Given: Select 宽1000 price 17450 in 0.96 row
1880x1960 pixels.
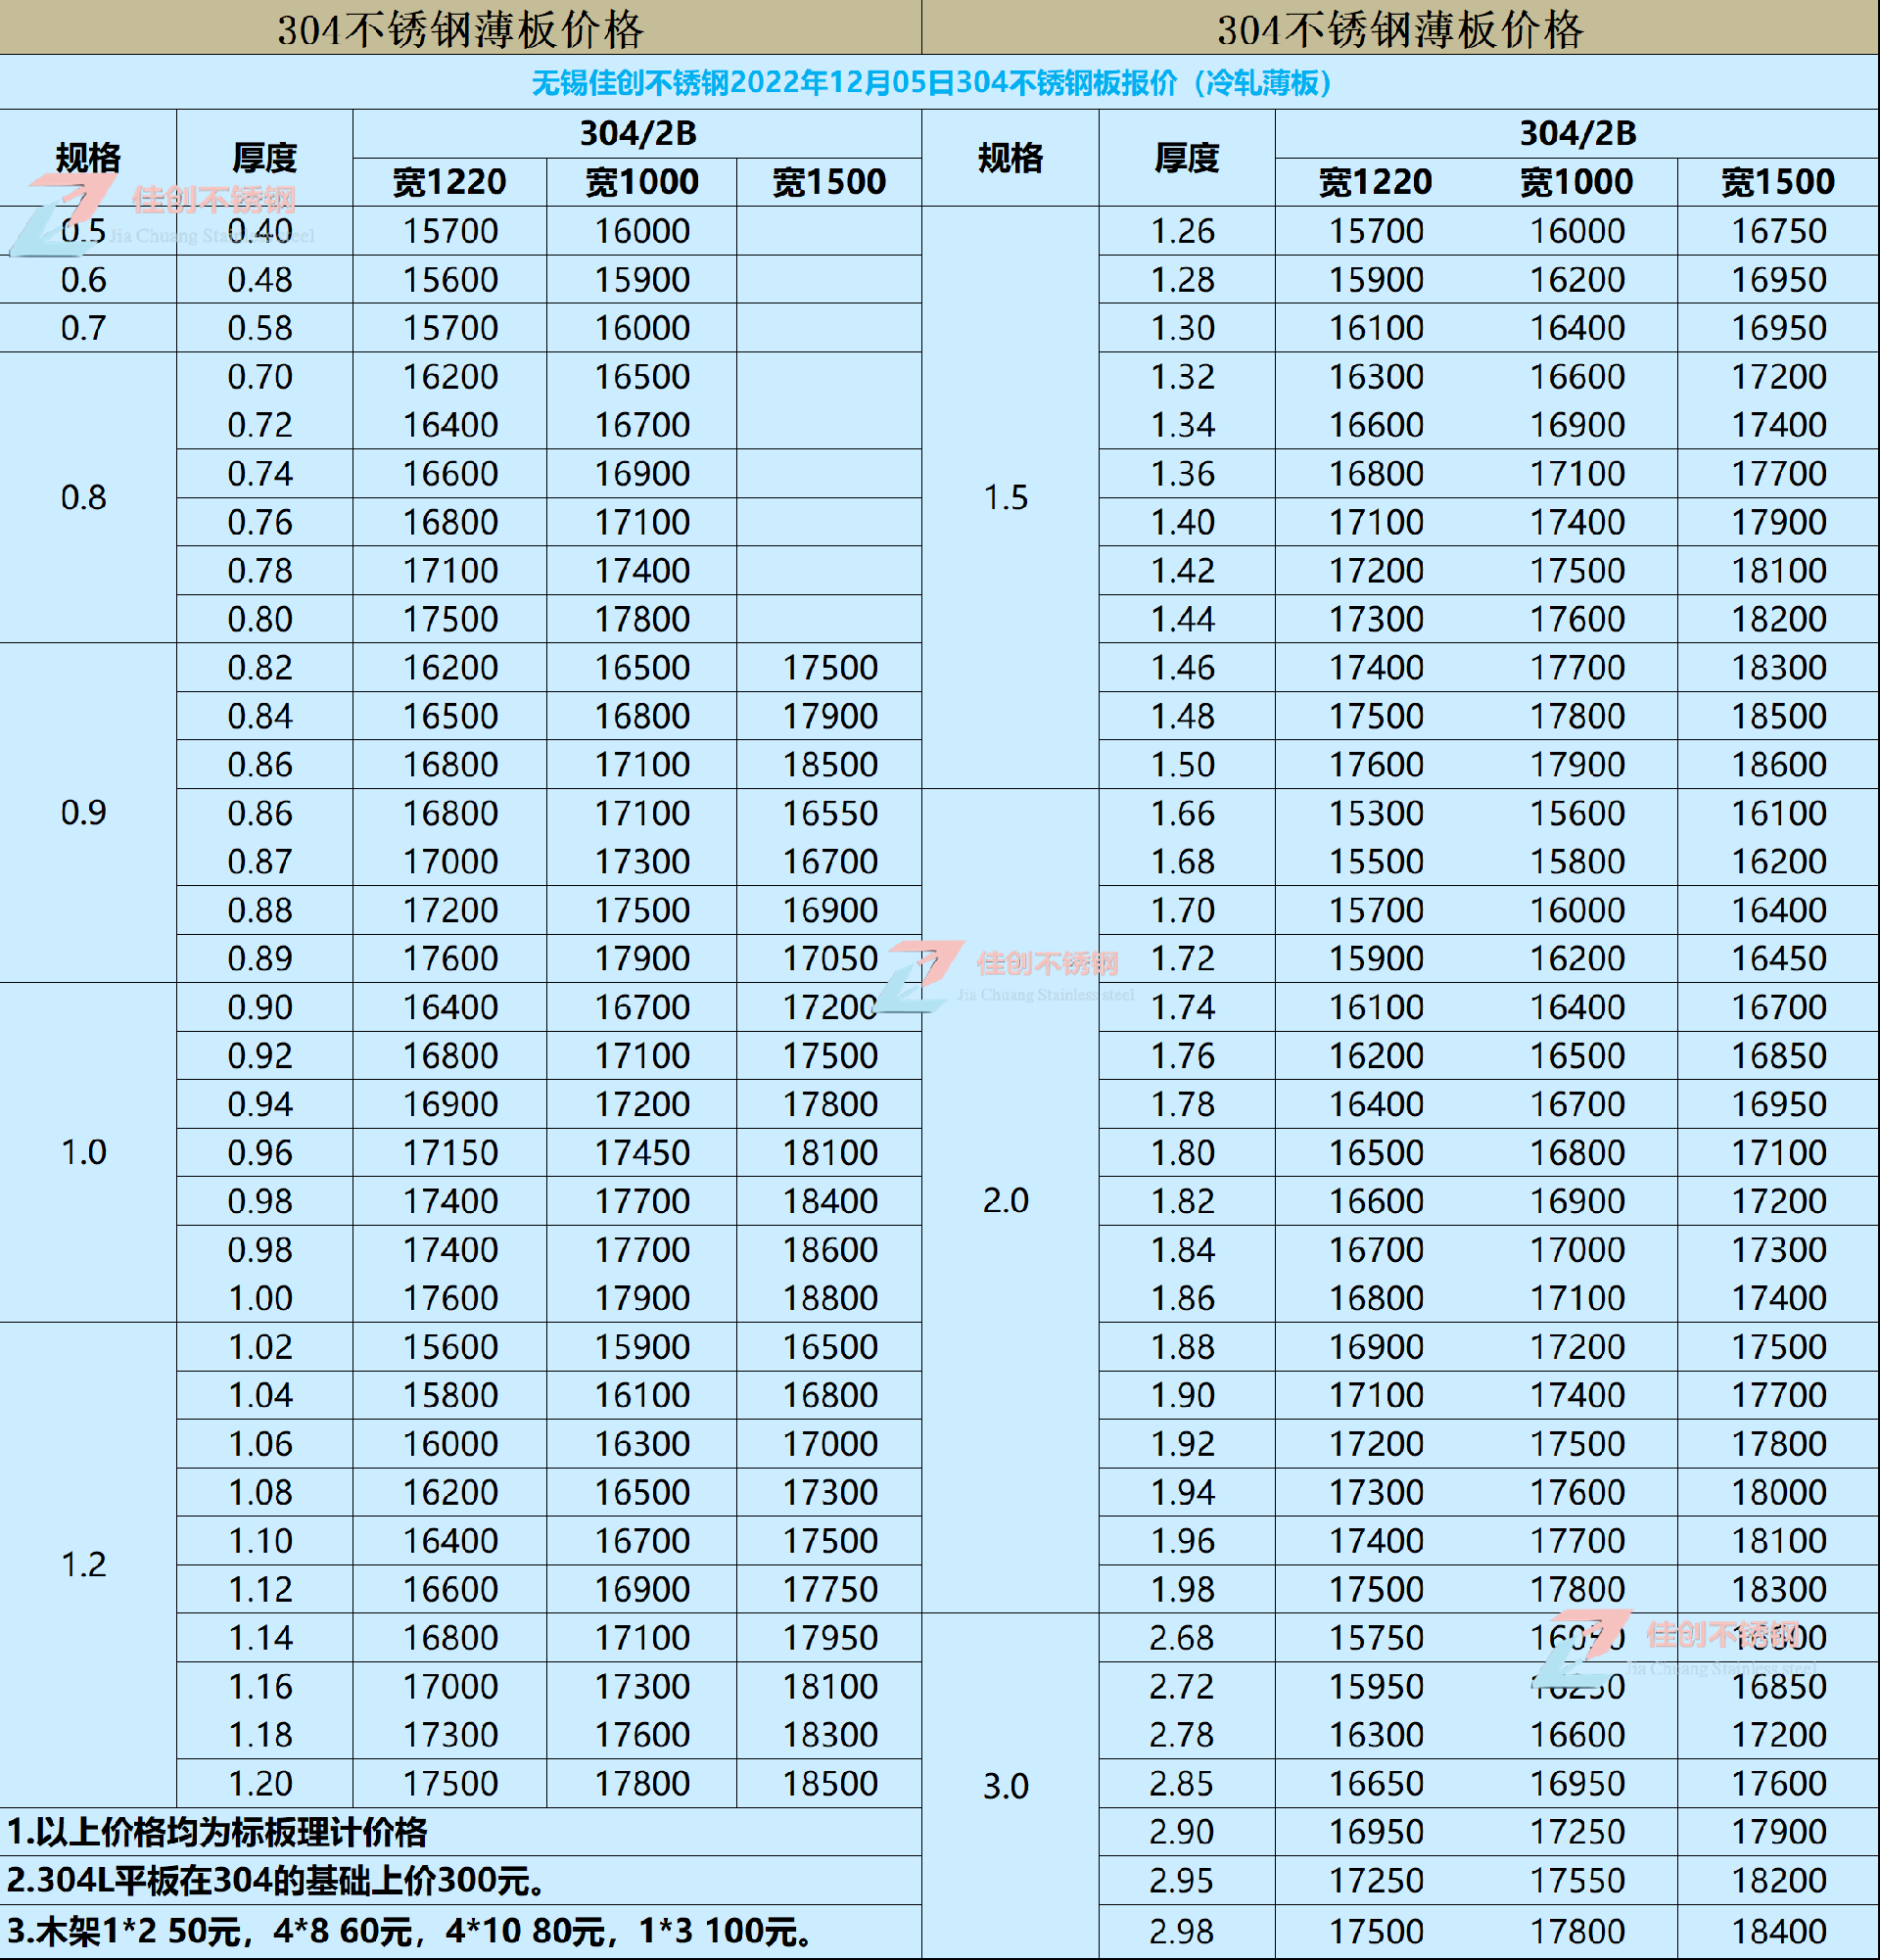Looking at the screenshot, I should click(x=643, y=1153).
